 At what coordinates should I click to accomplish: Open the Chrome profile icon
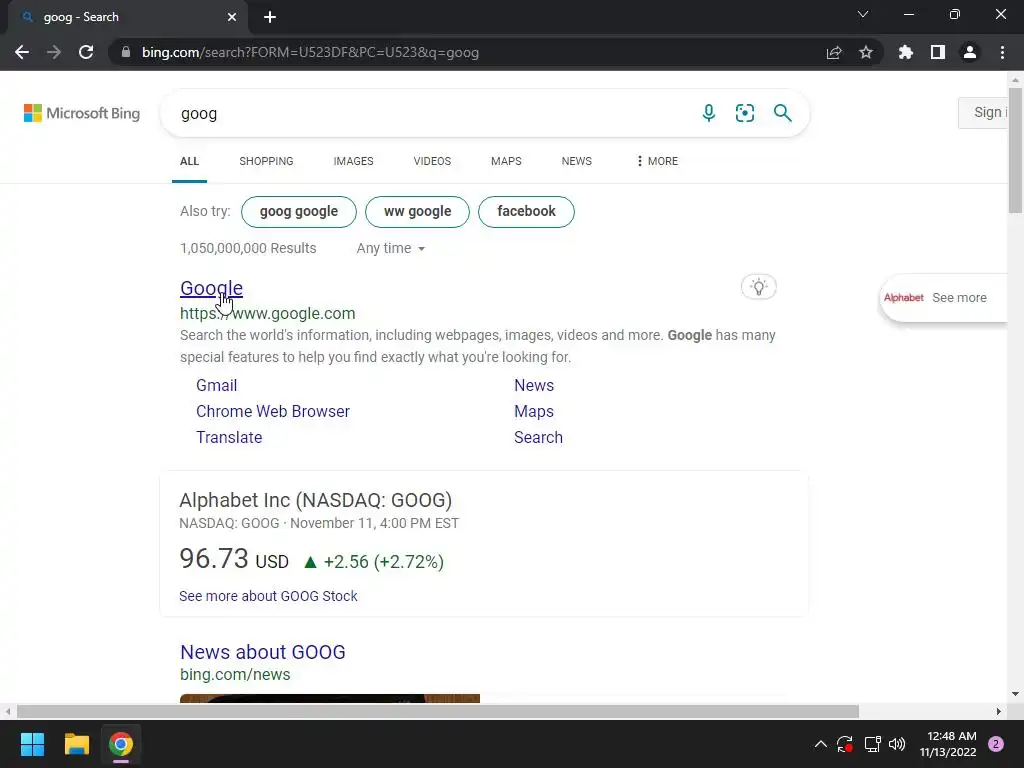(970, 52)
